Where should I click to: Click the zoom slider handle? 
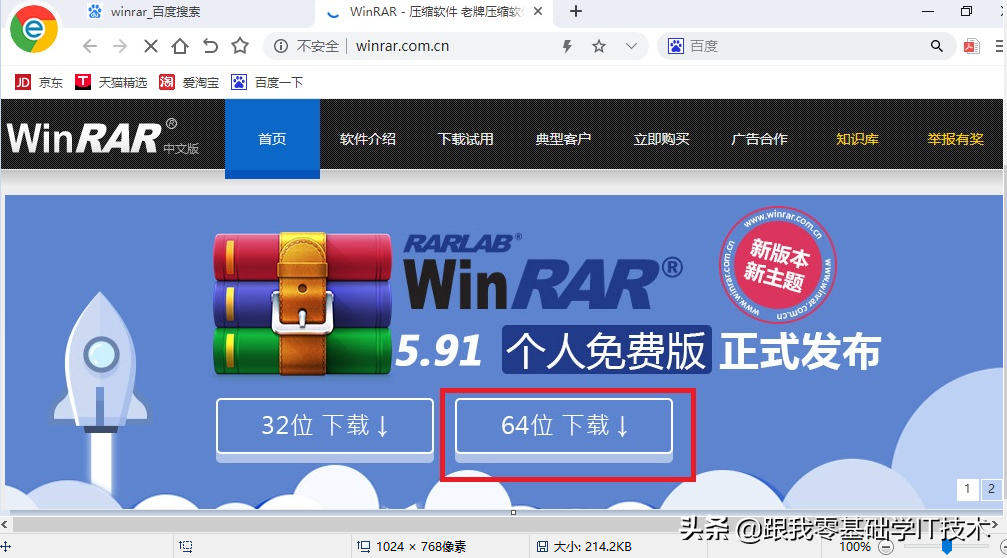947,546
